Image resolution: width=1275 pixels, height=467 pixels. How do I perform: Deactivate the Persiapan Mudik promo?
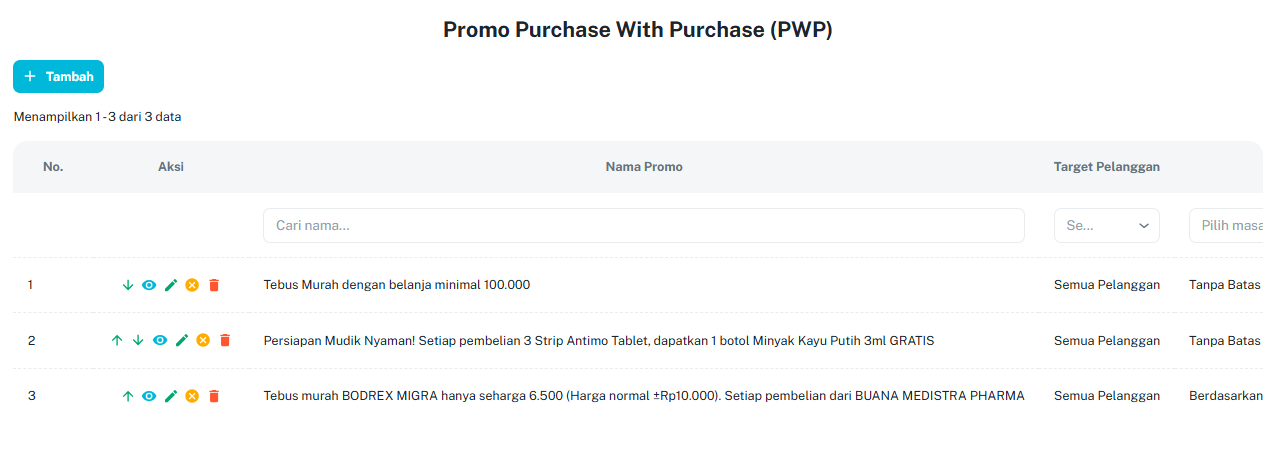coord(203,341)
